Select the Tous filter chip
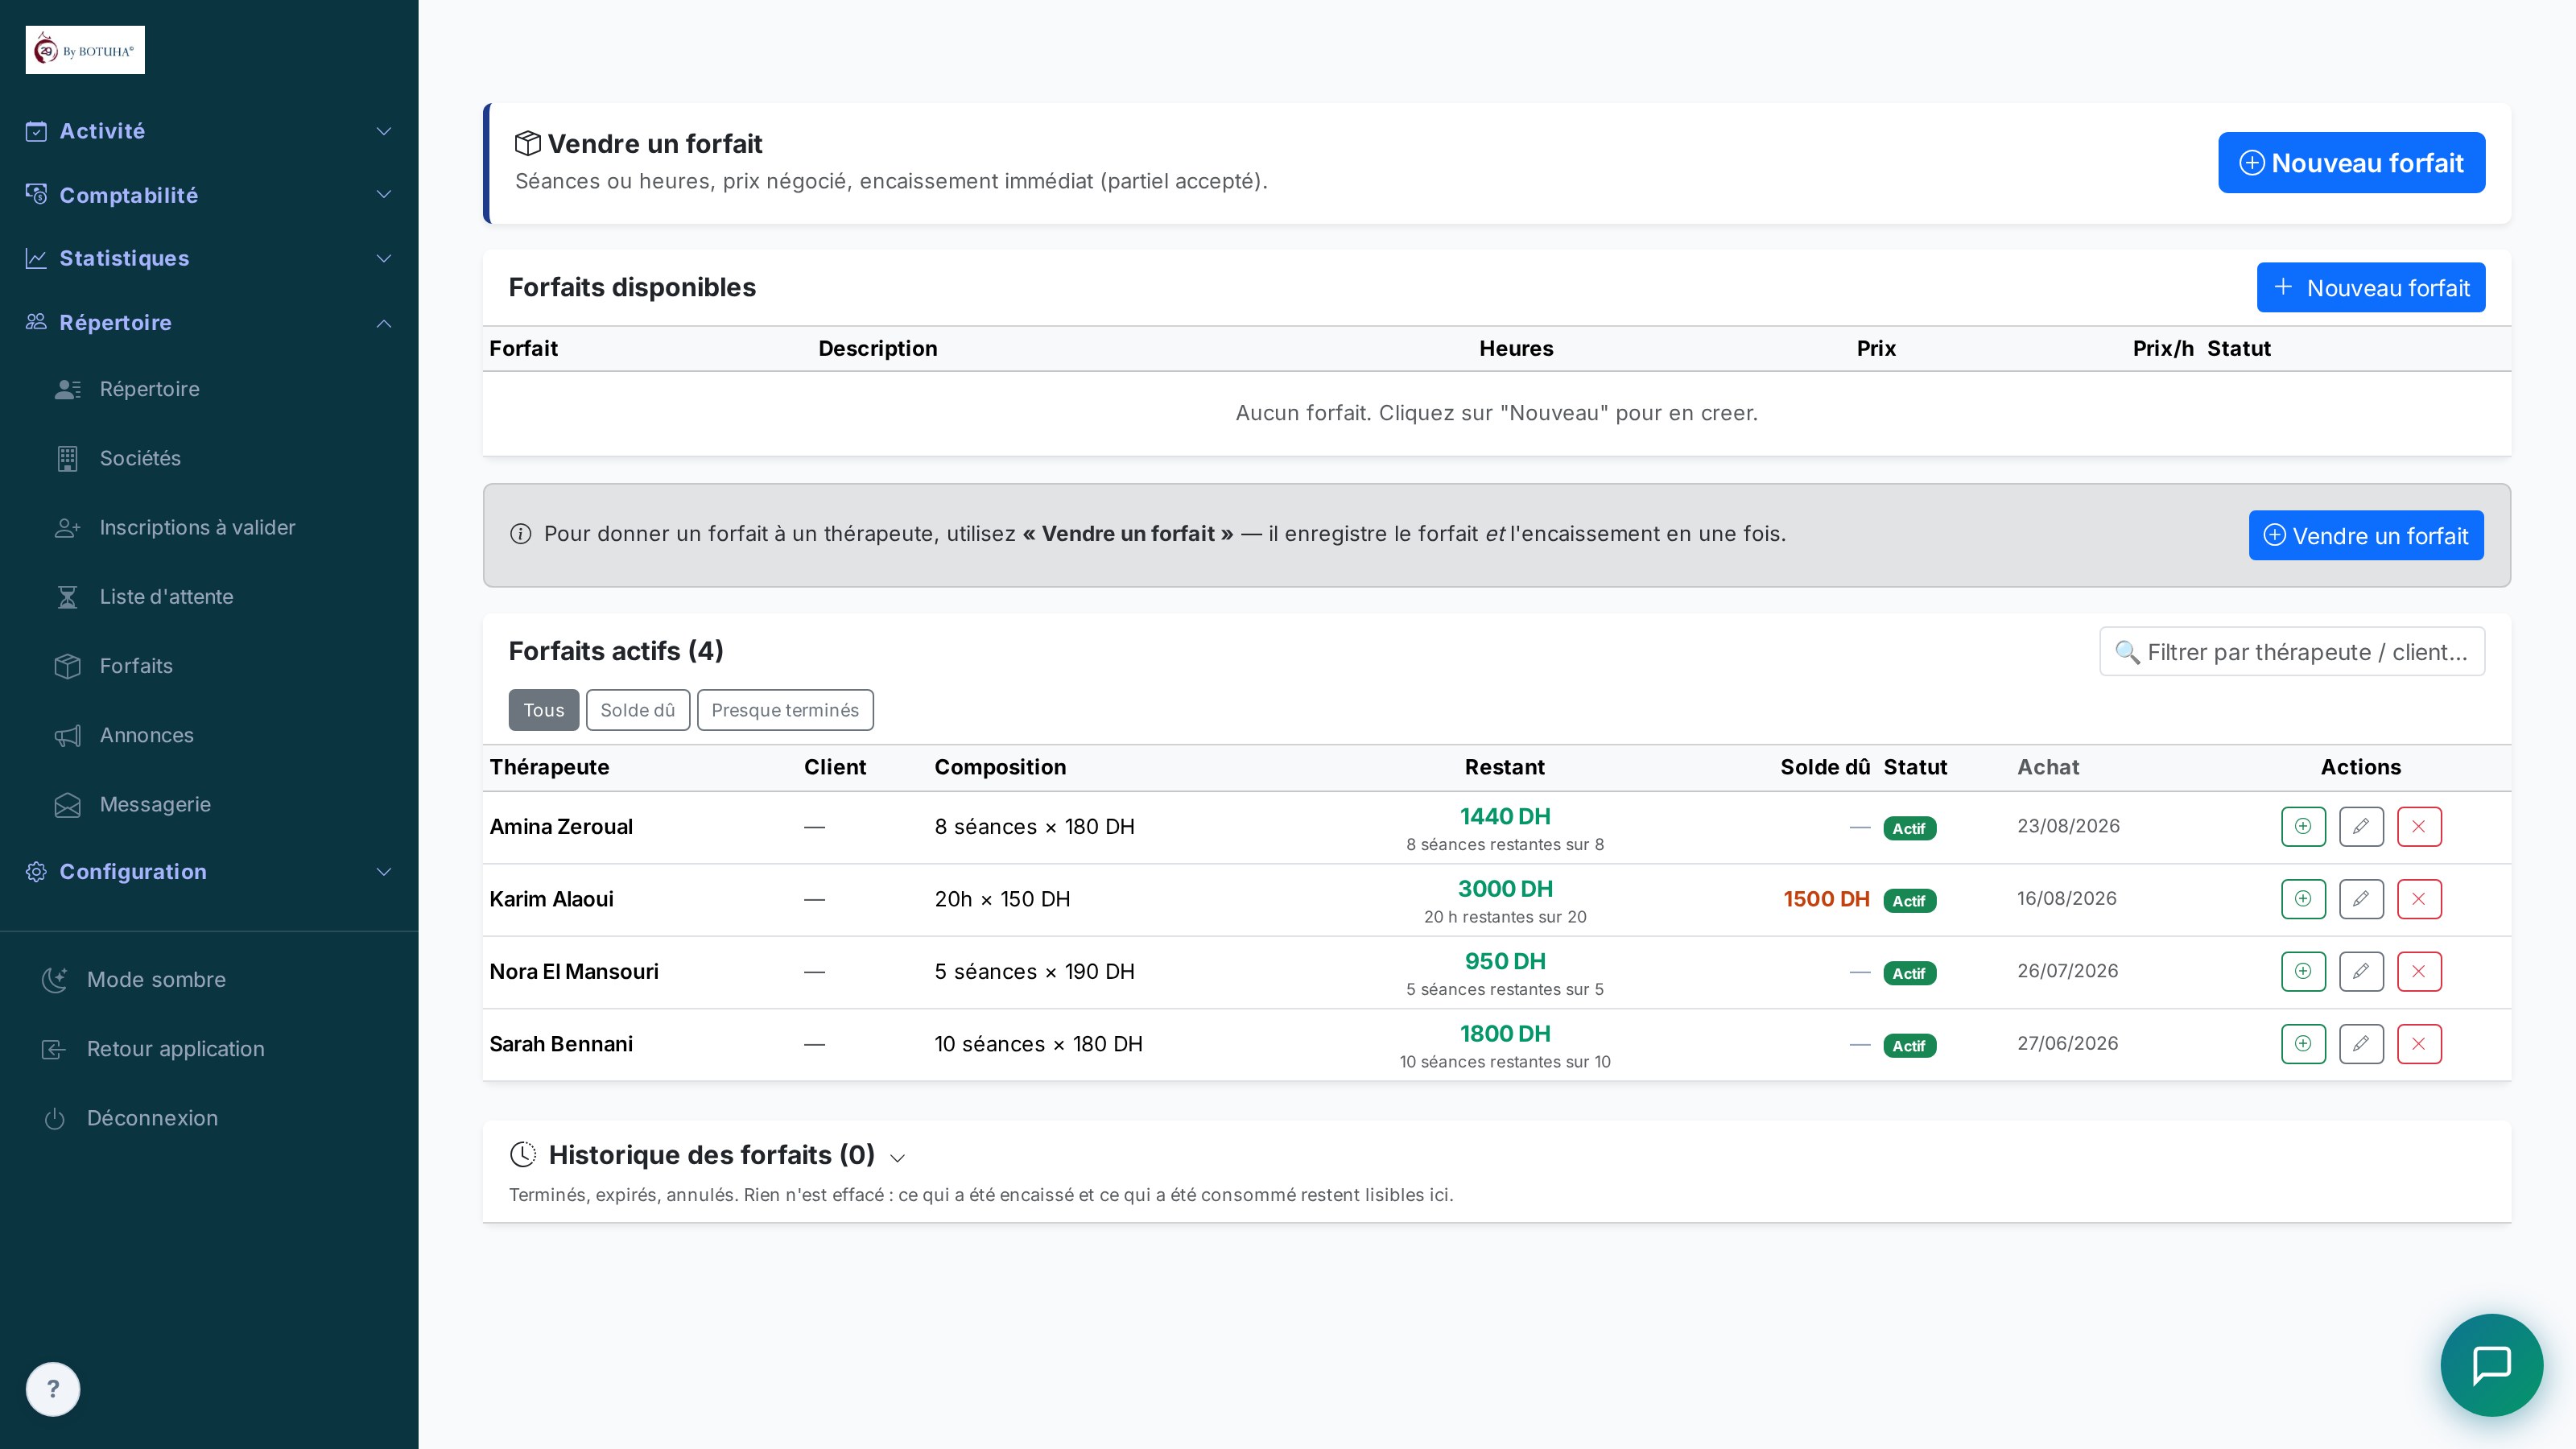Screen dimensions: 2576x1449 pyautogui.click(x=543, y=710)
